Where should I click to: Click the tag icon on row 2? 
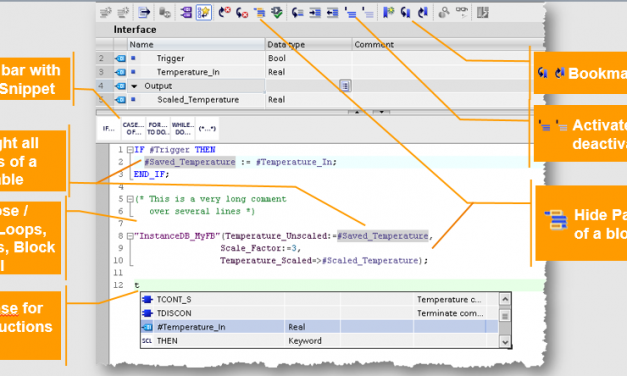tap(120, 58)
